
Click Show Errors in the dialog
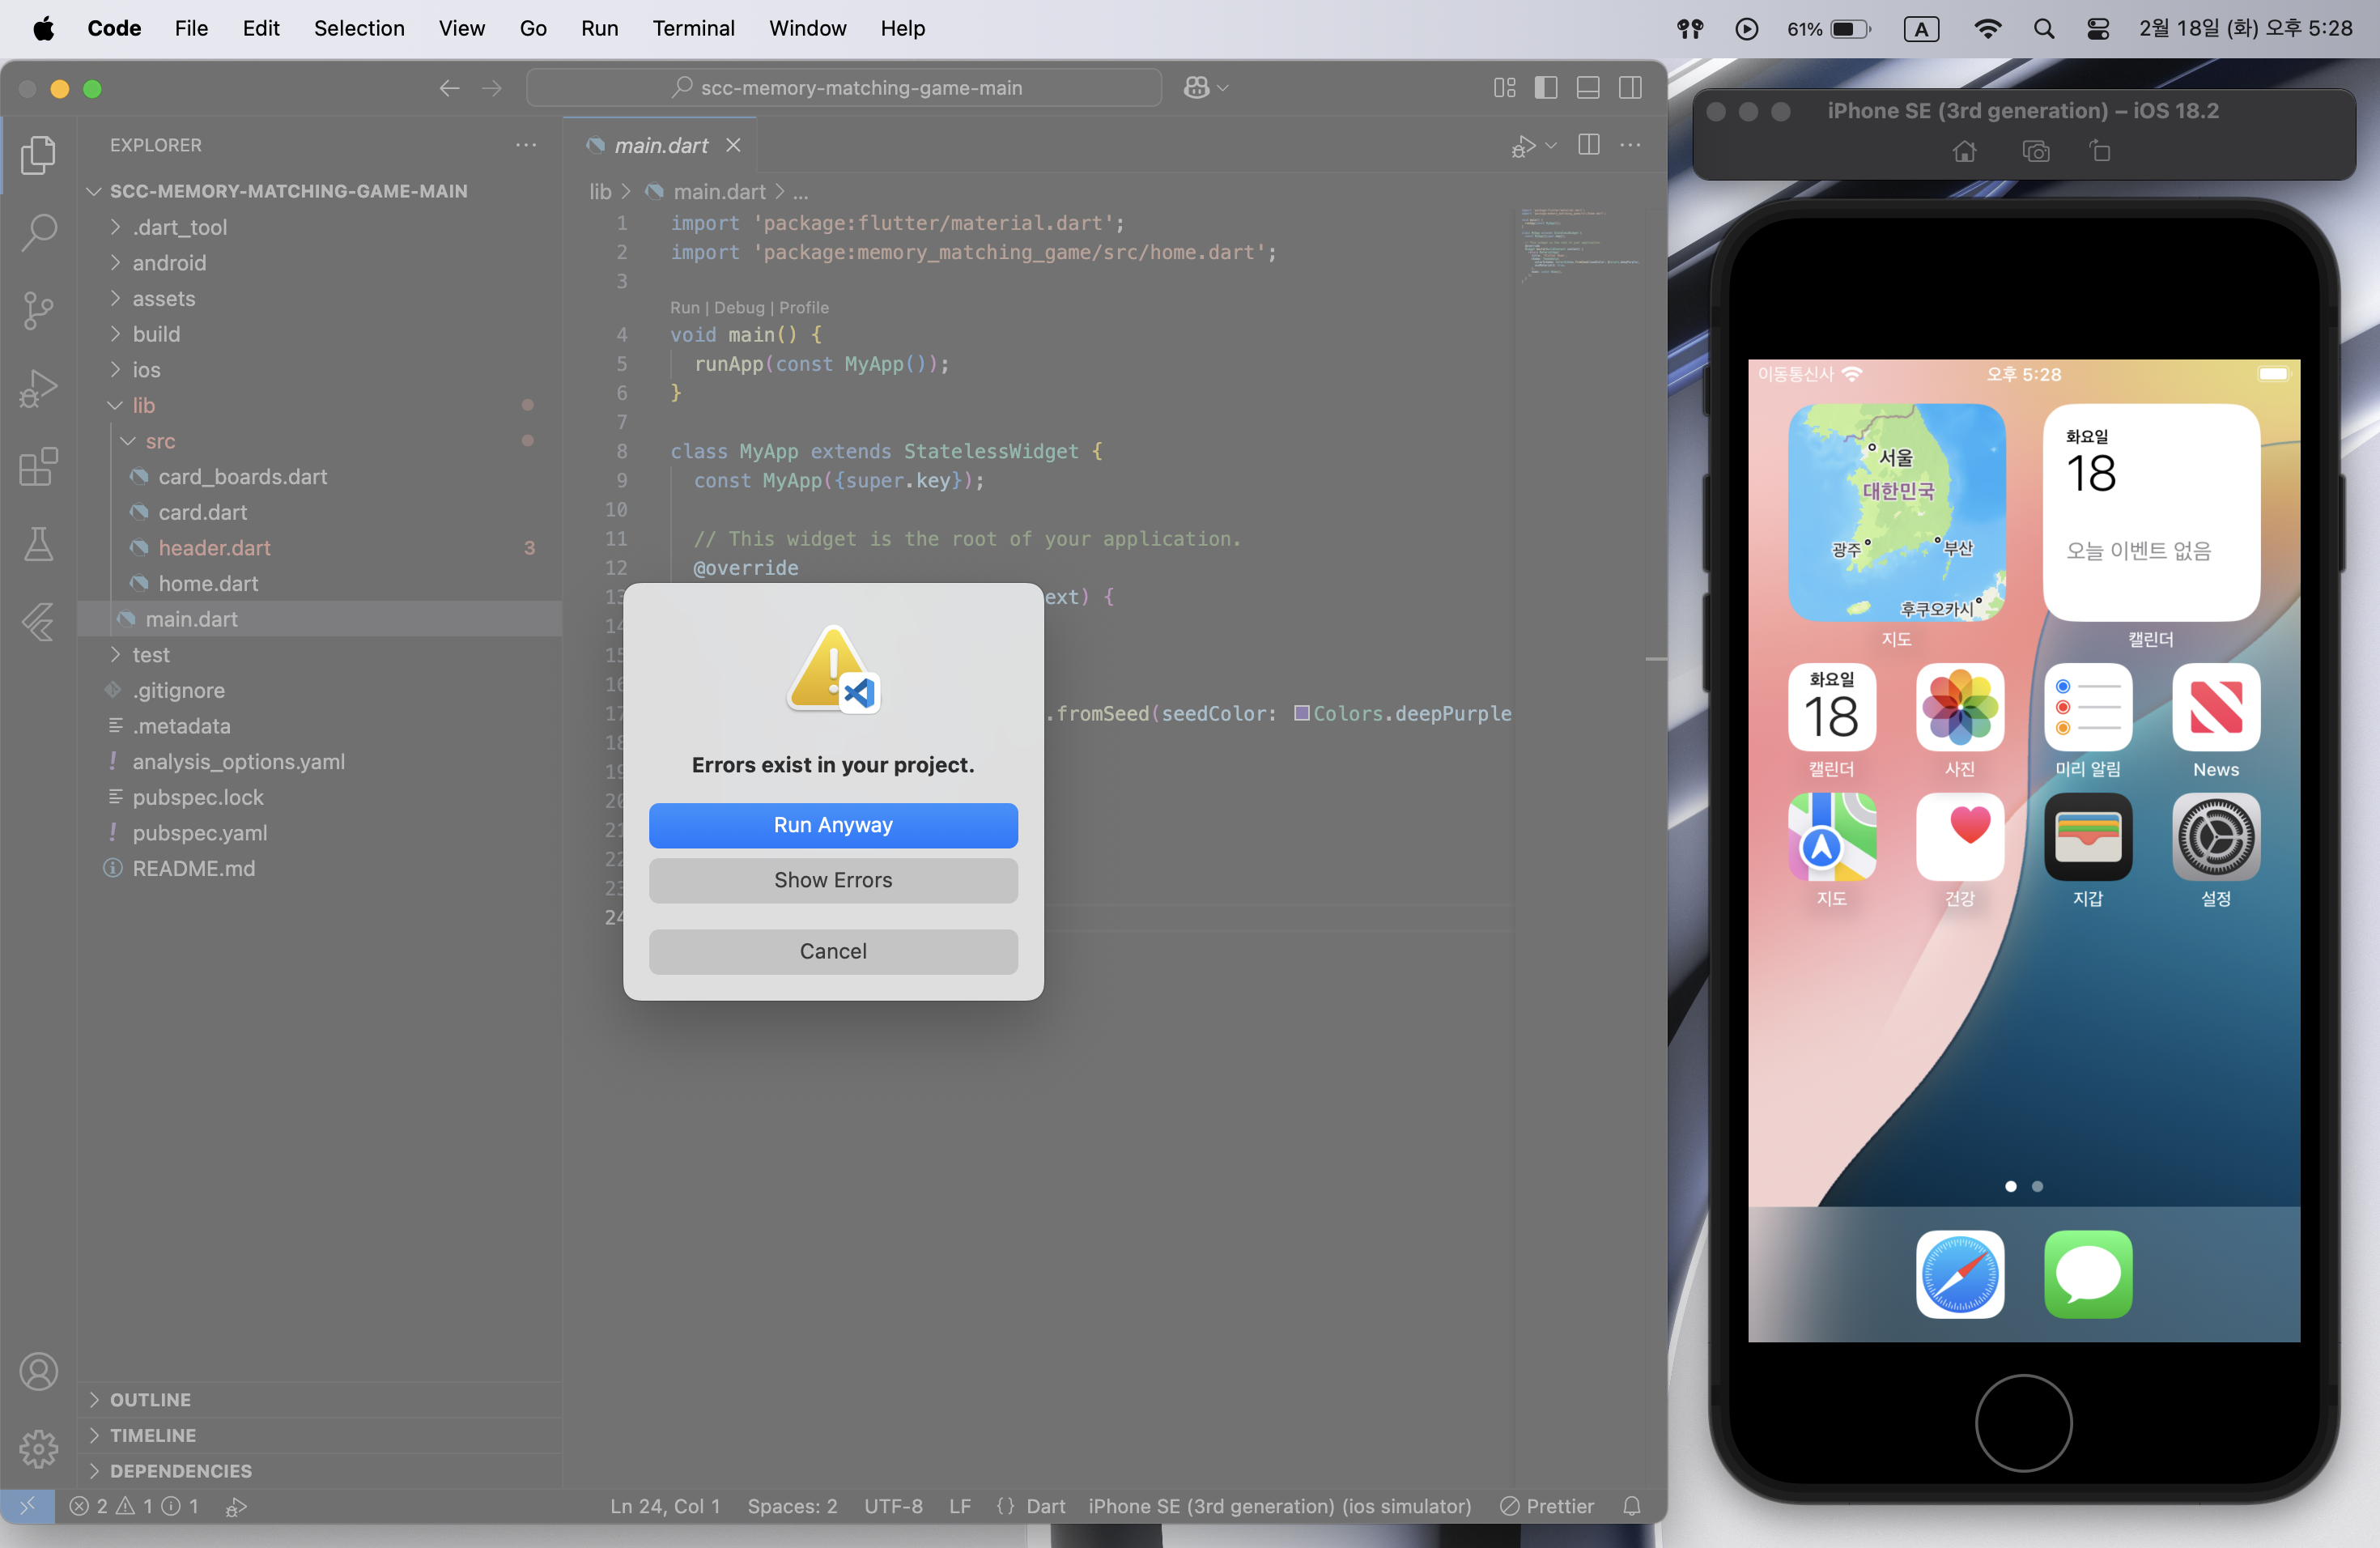[x=833, y=880]
